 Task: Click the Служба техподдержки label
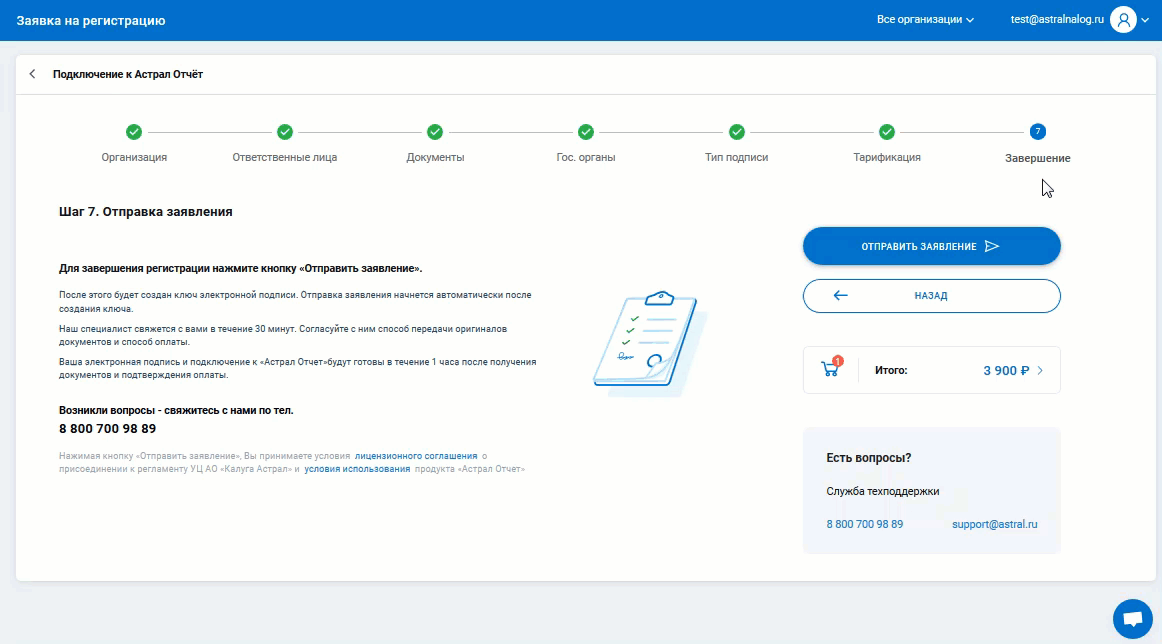pos(883,491)
